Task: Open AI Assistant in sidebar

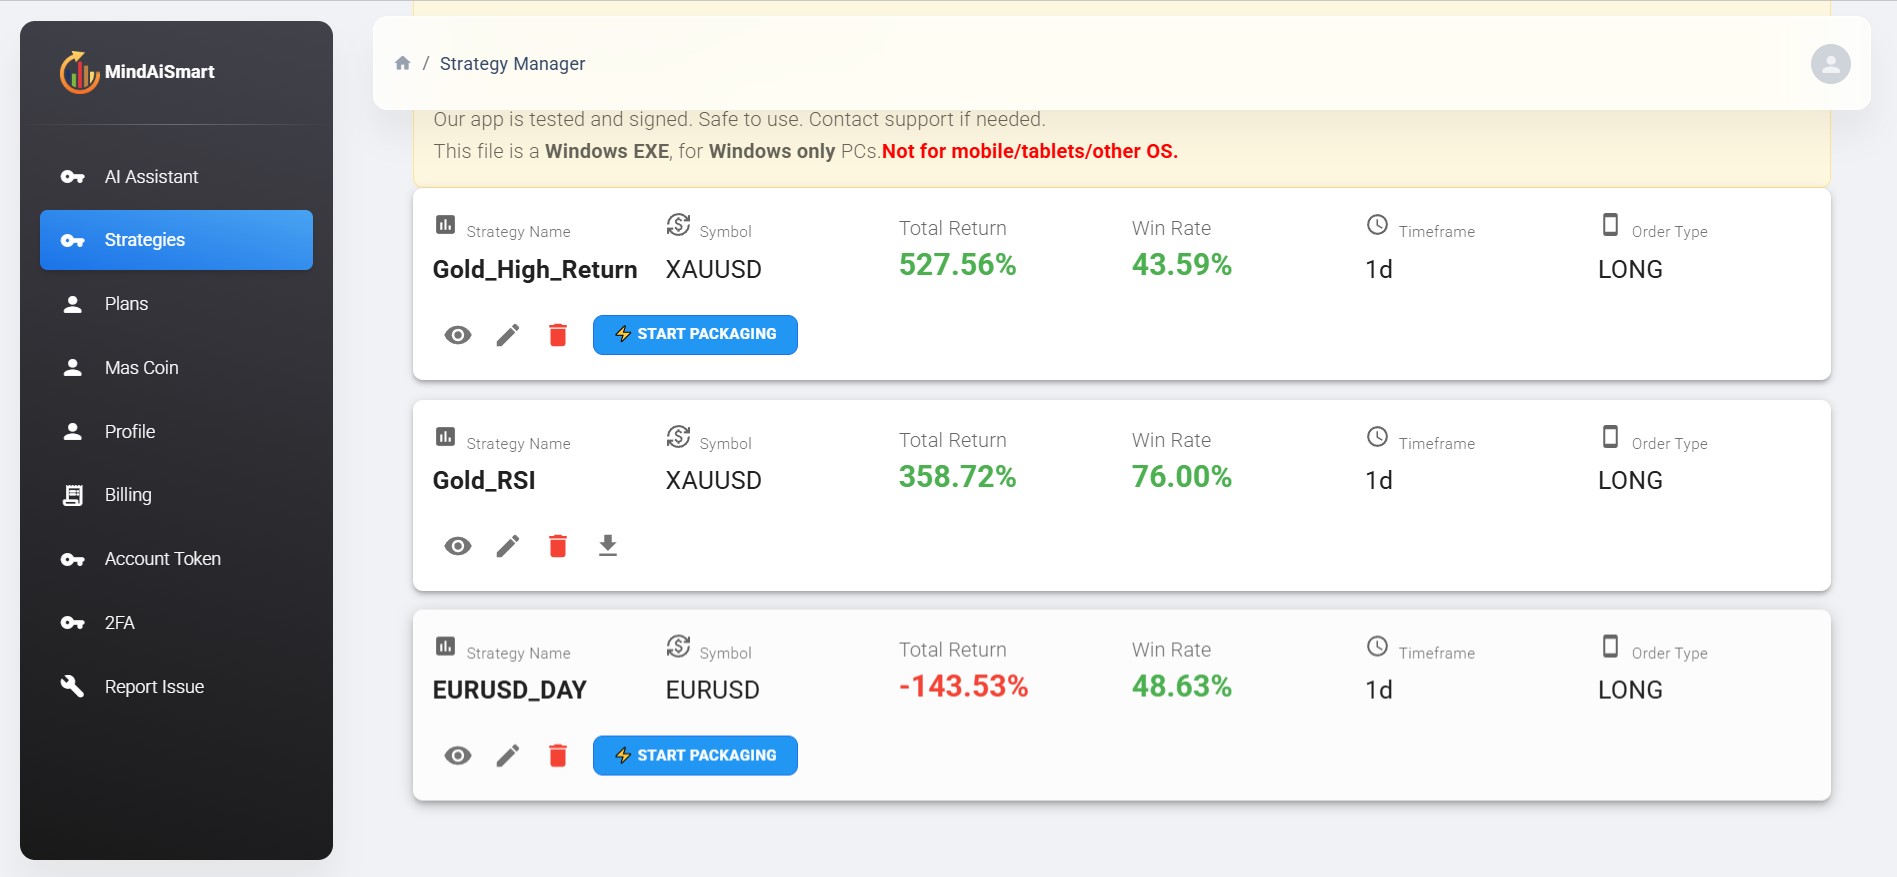Action: 176,177
